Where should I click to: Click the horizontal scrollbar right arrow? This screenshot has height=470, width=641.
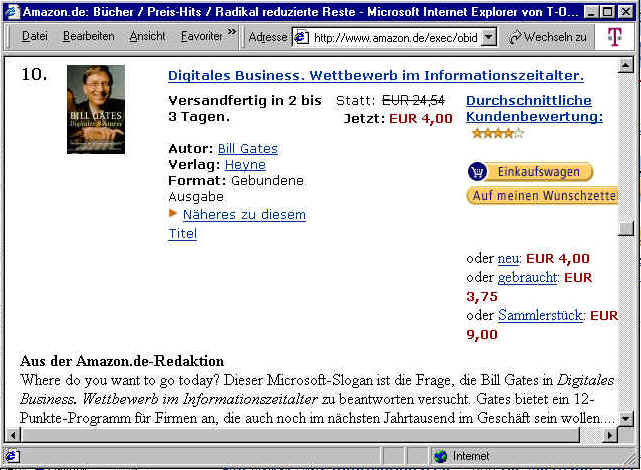(x=610, y=435)
